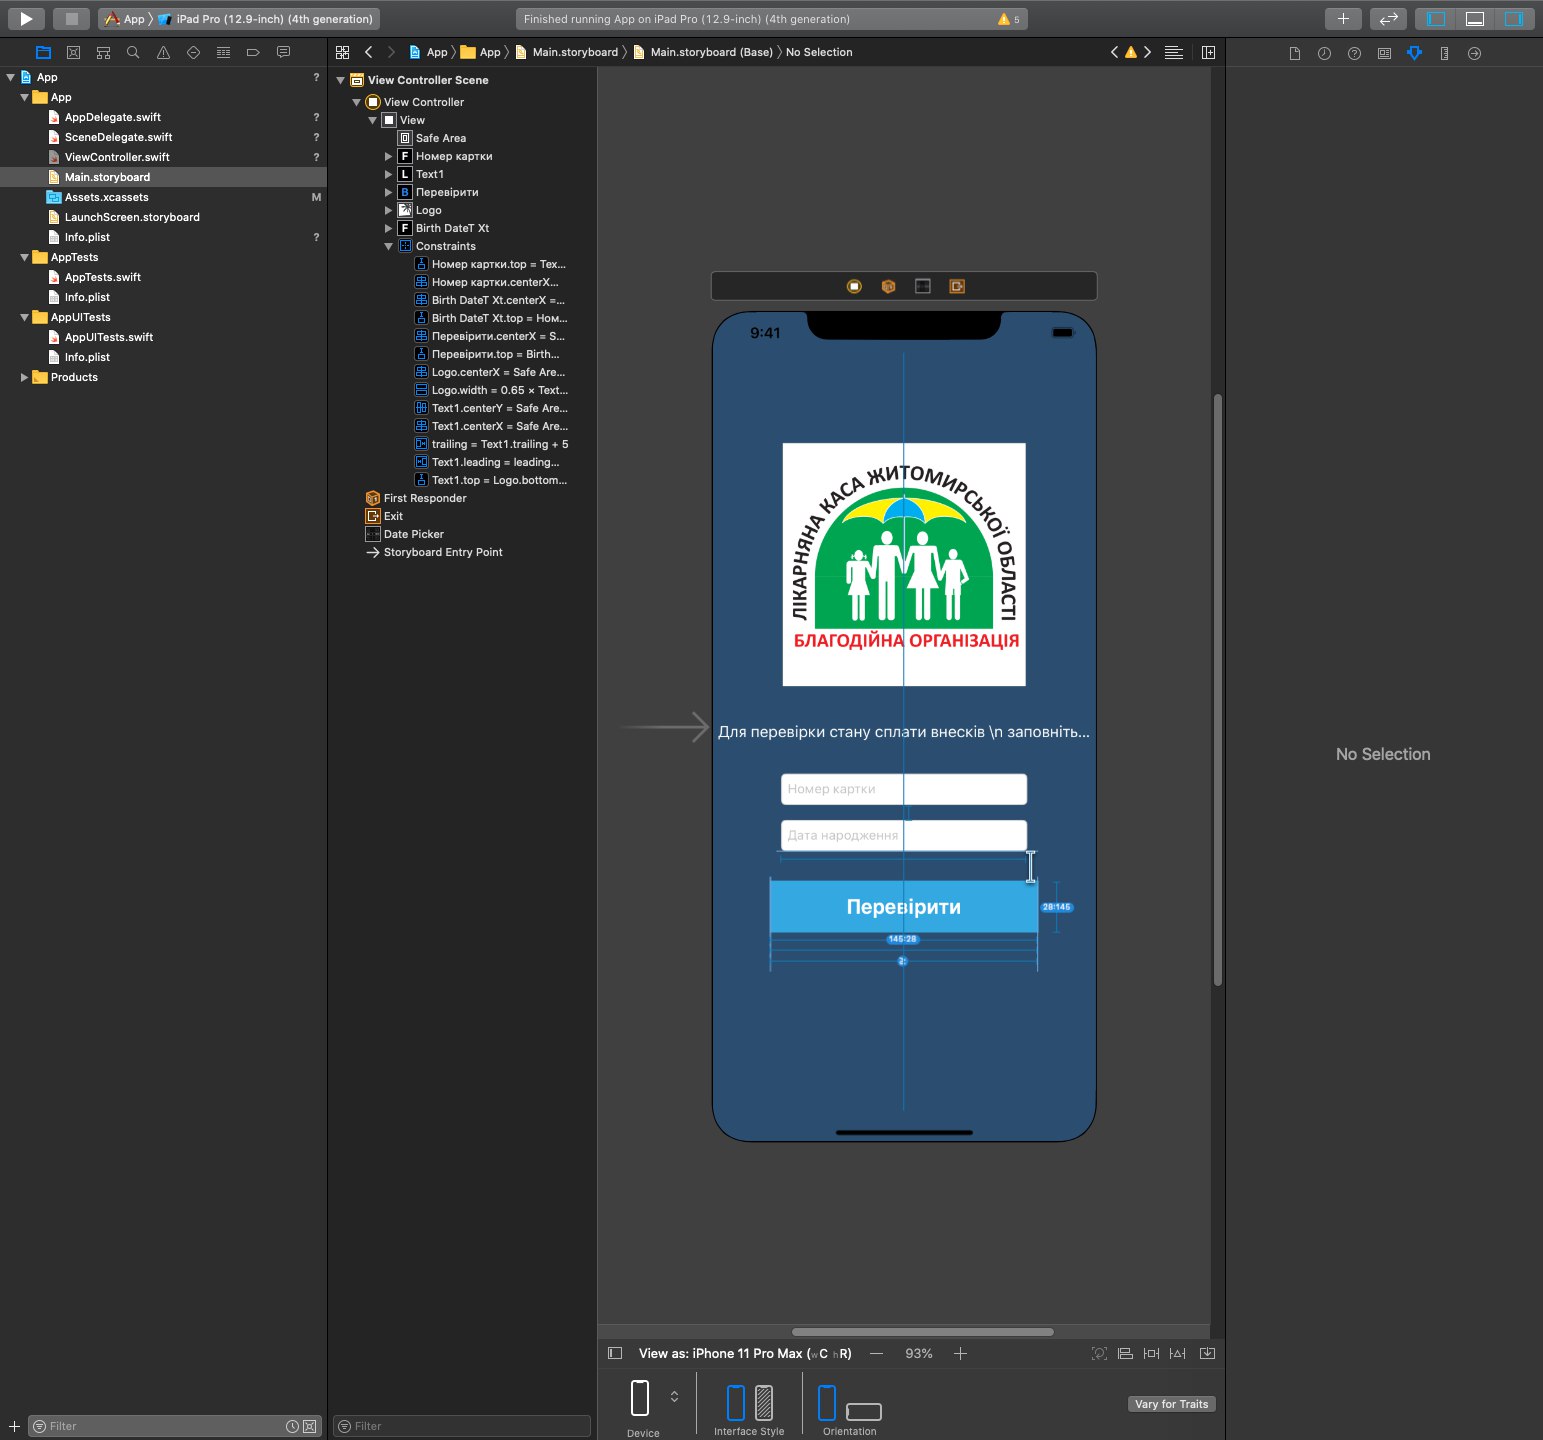Viewport: 1543px width, 1440px height.
Task: Switch Interface Style to dark
Action: point(764,1402)
